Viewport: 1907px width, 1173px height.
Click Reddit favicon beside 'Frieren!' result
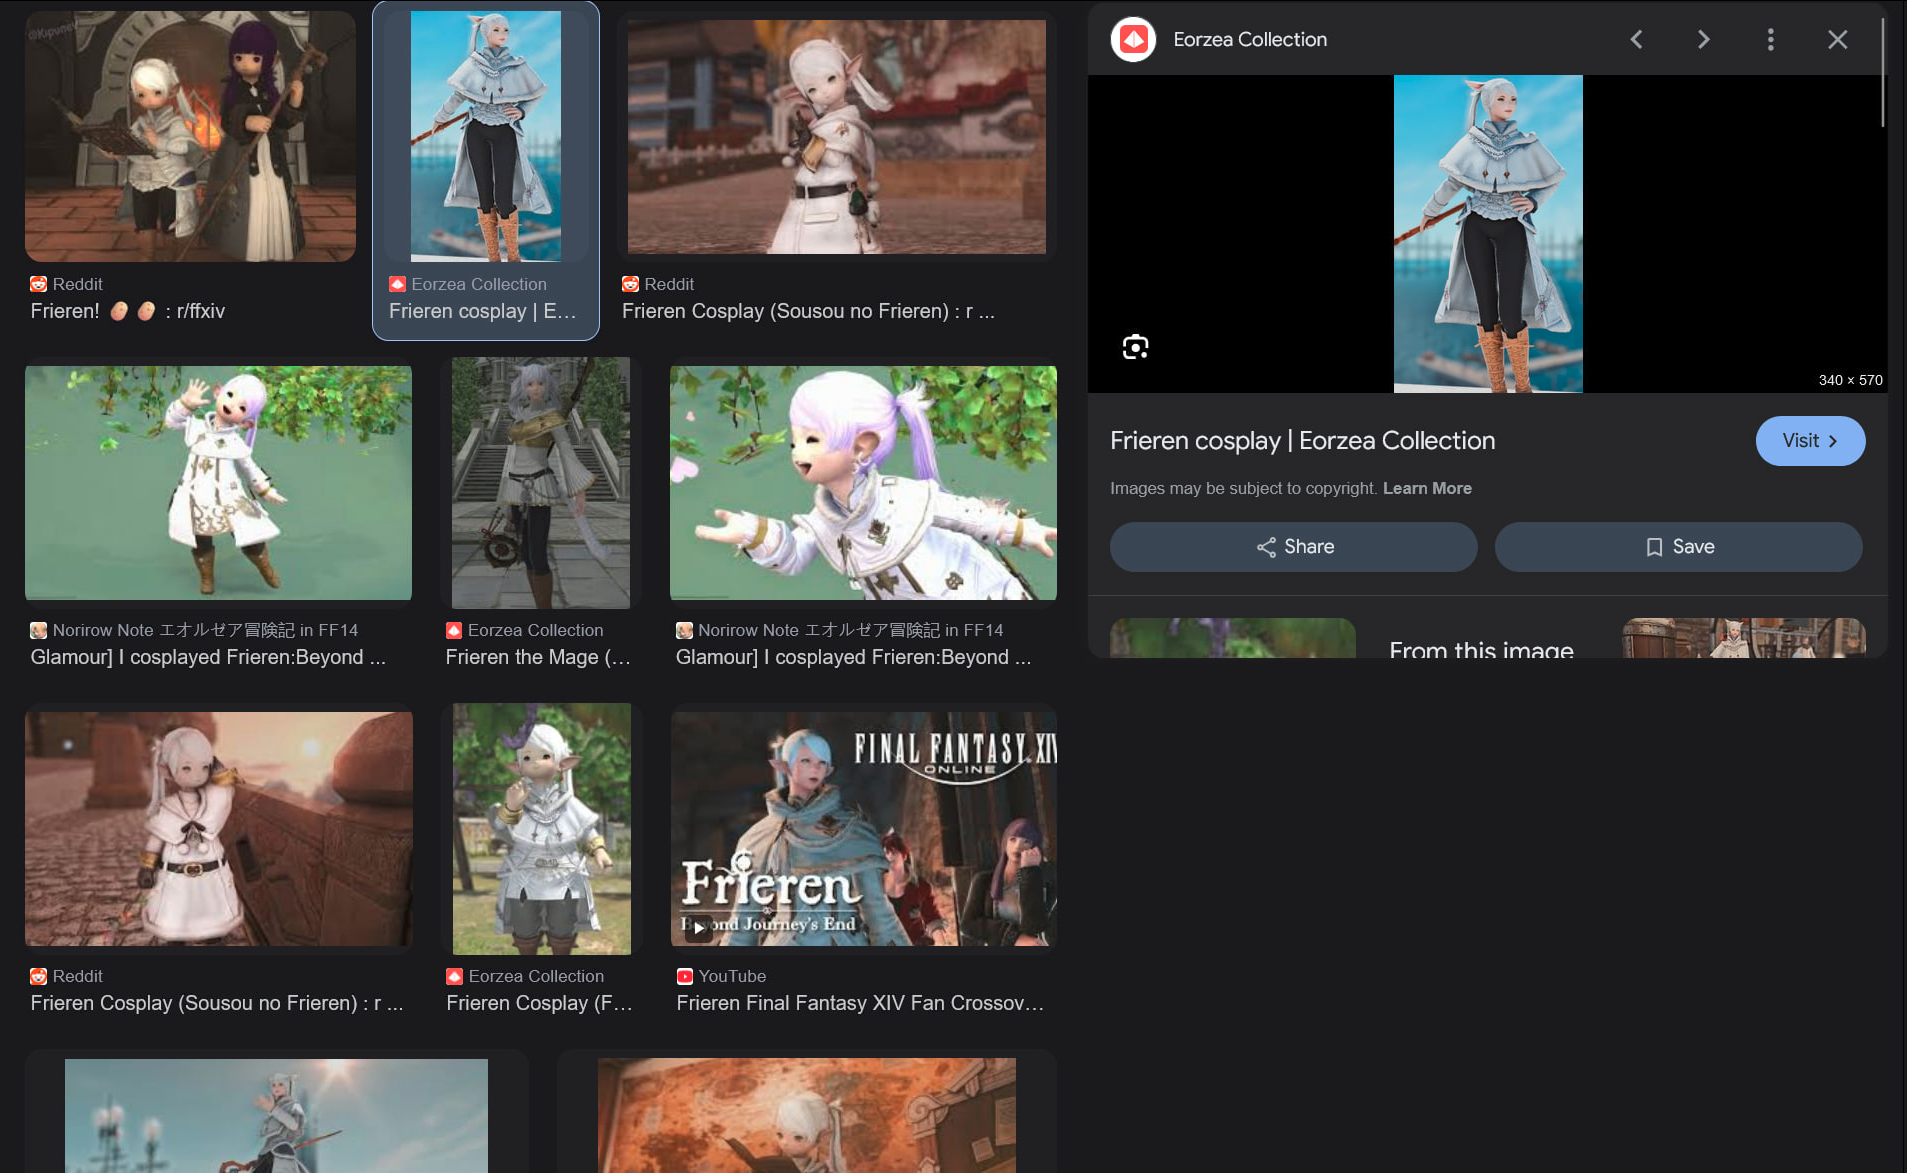[38, 284]
